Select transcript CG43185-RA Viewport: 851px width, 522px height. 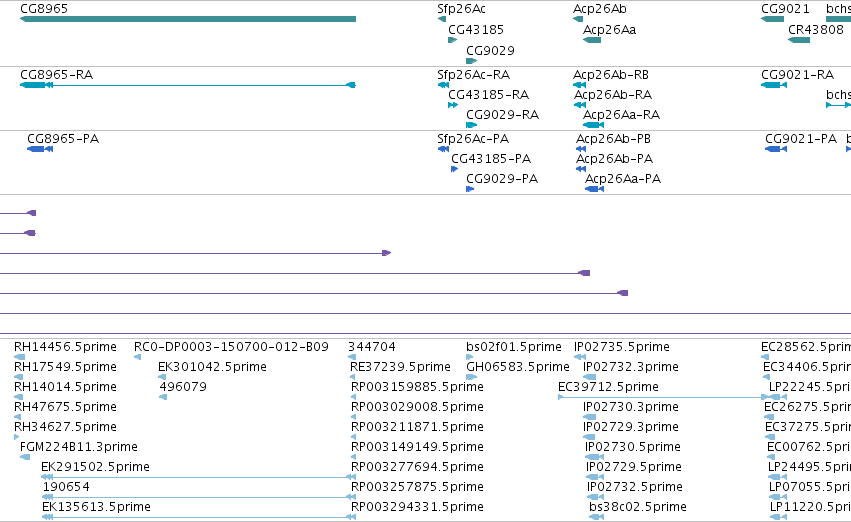click(x=453, y=105)
